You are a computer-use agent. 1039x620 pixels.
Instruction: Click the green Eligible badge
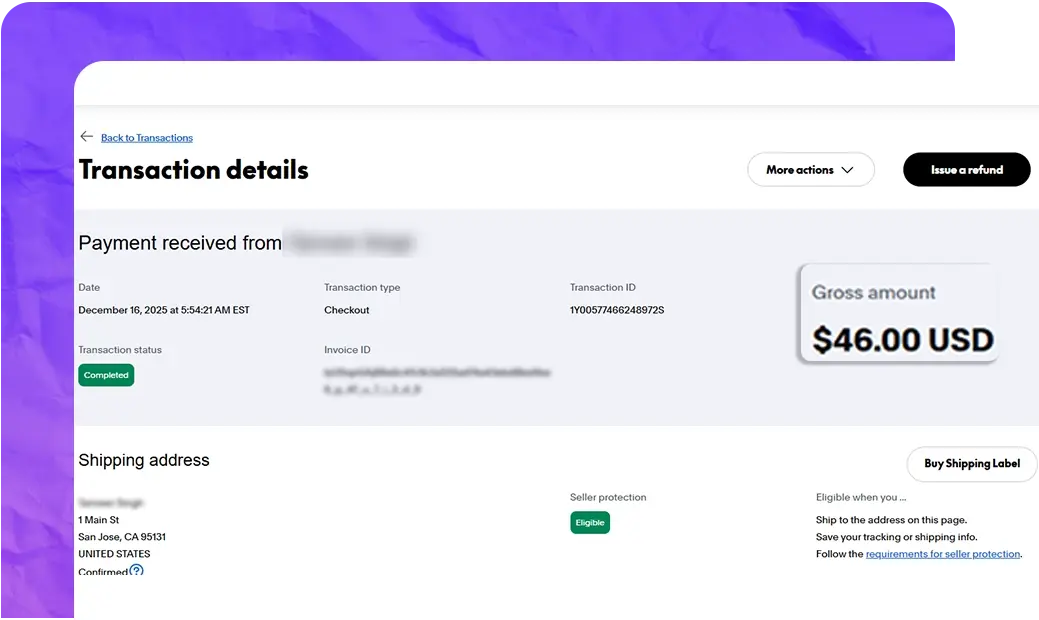[590, 522]
